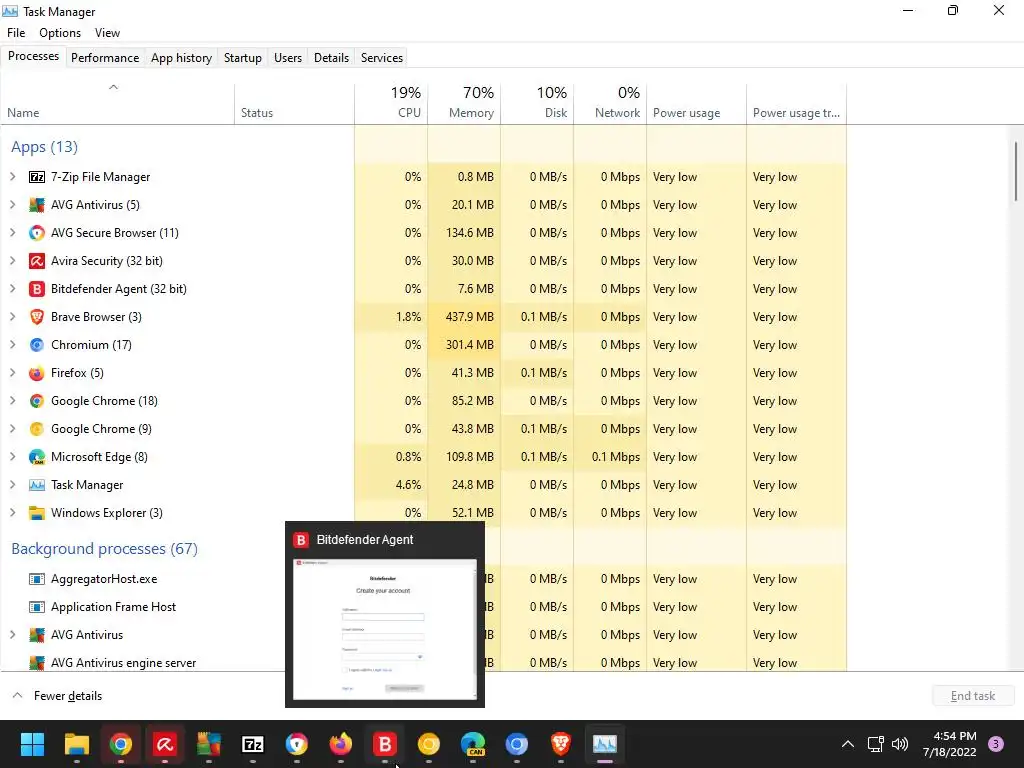The image size is (1024, 768).
Task: Switch to the App history tab
Action: [182, 57]
